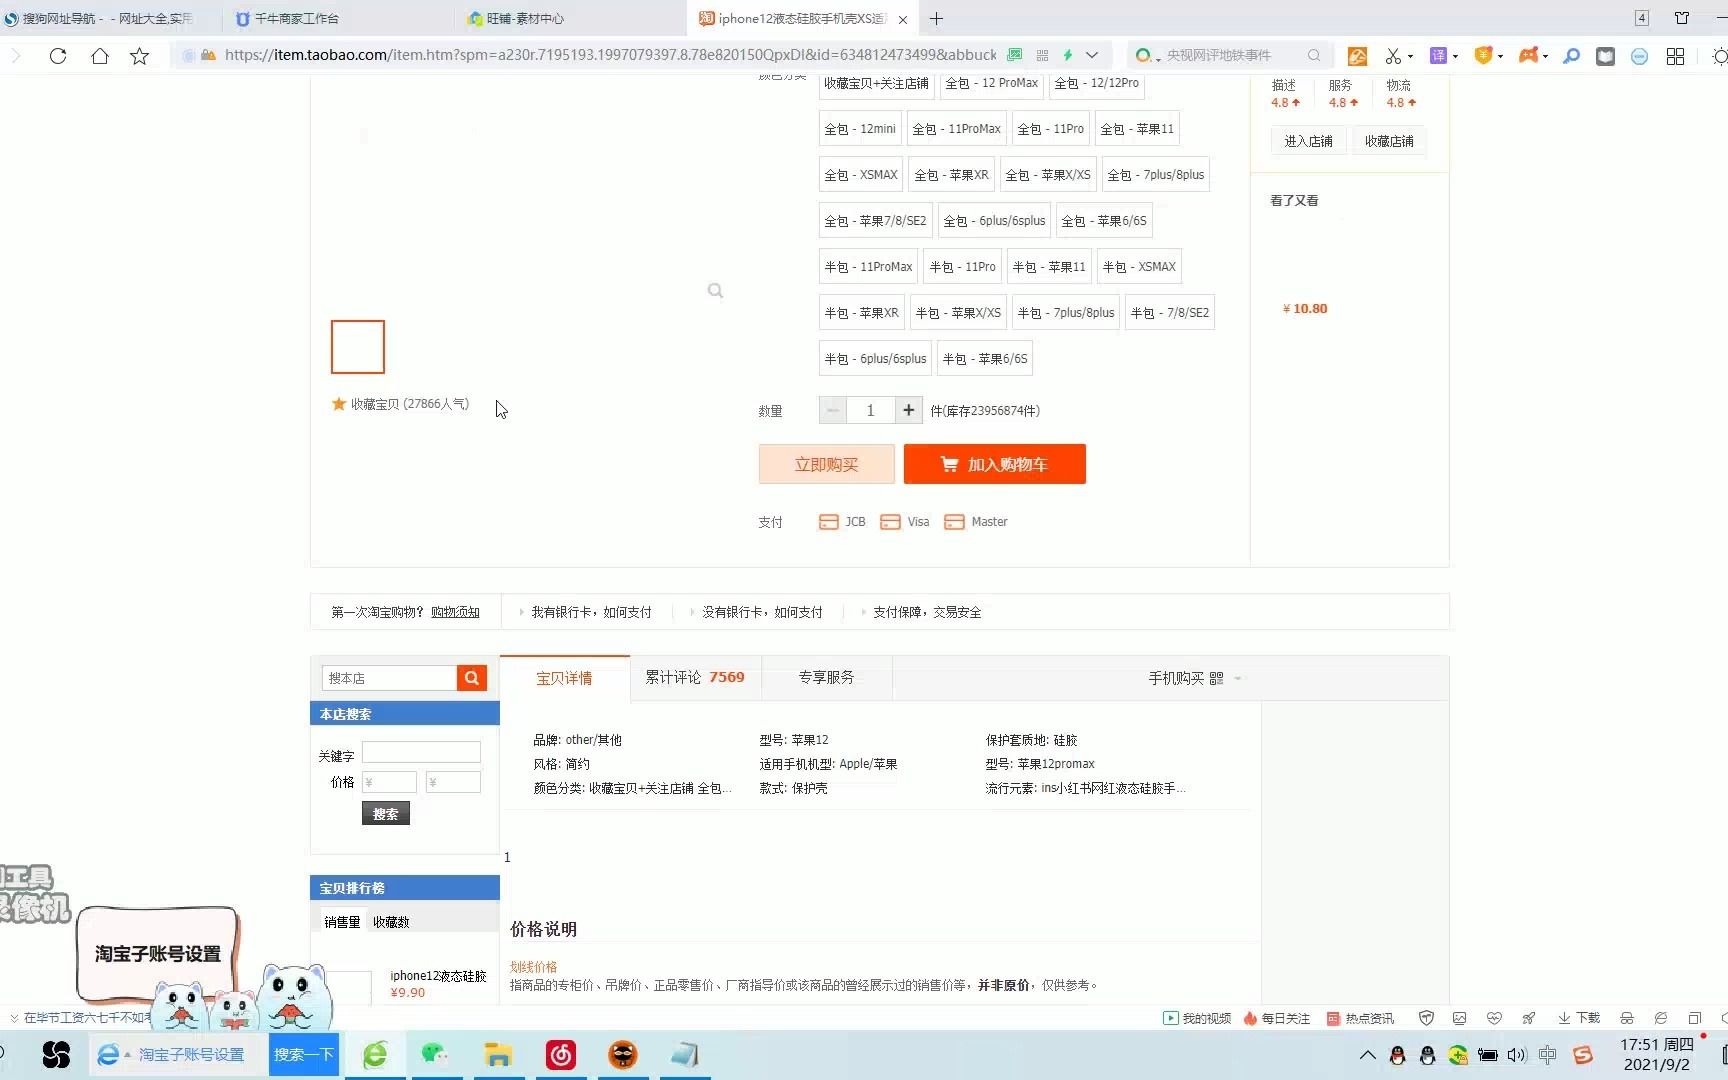The height and width of the screenshot is (1080, 1728).
Task: Click the green lightning speed mode icon
Action: pyautogui.click(x=1067, y=55)
